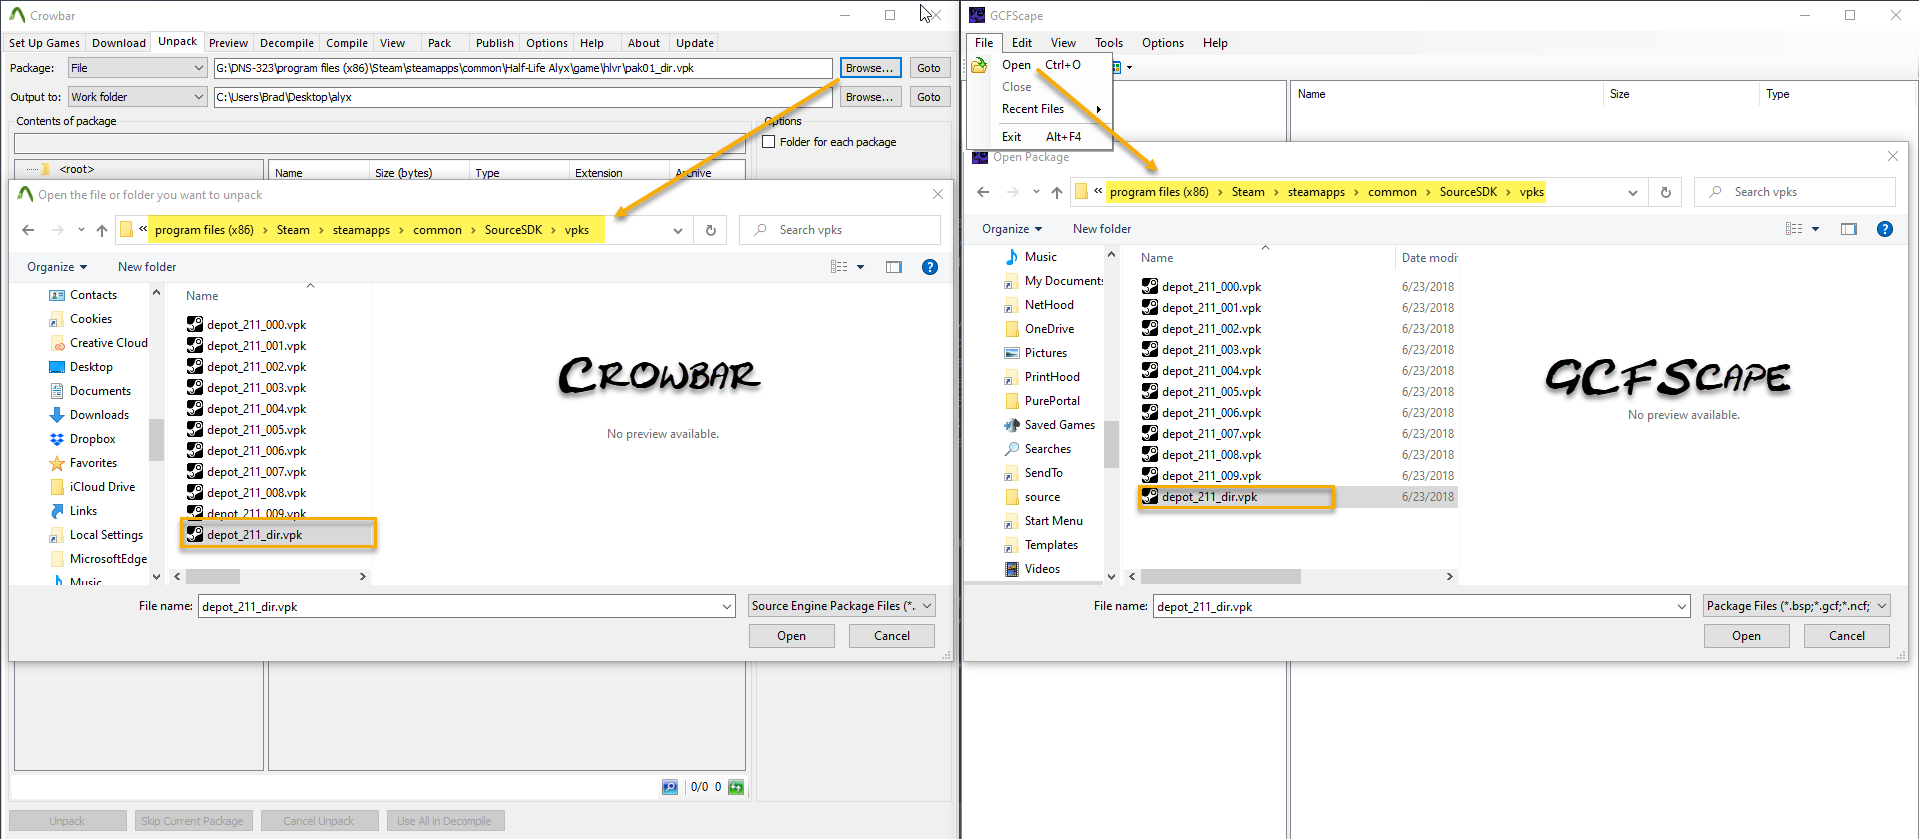Select Searches magnifier icon in Open Package sidebar
Screen dimensions: 1919x839
(1012, 449)
